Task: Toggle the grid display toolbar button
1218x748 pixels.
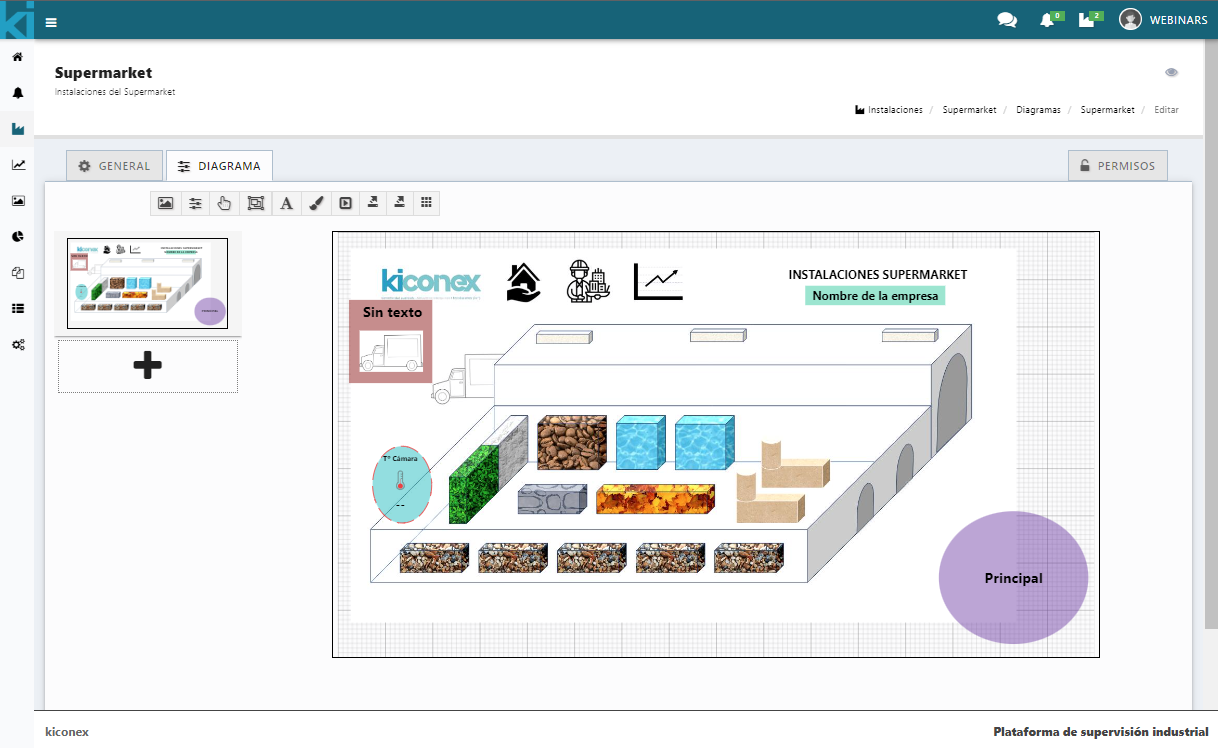Action: [426, 203]
